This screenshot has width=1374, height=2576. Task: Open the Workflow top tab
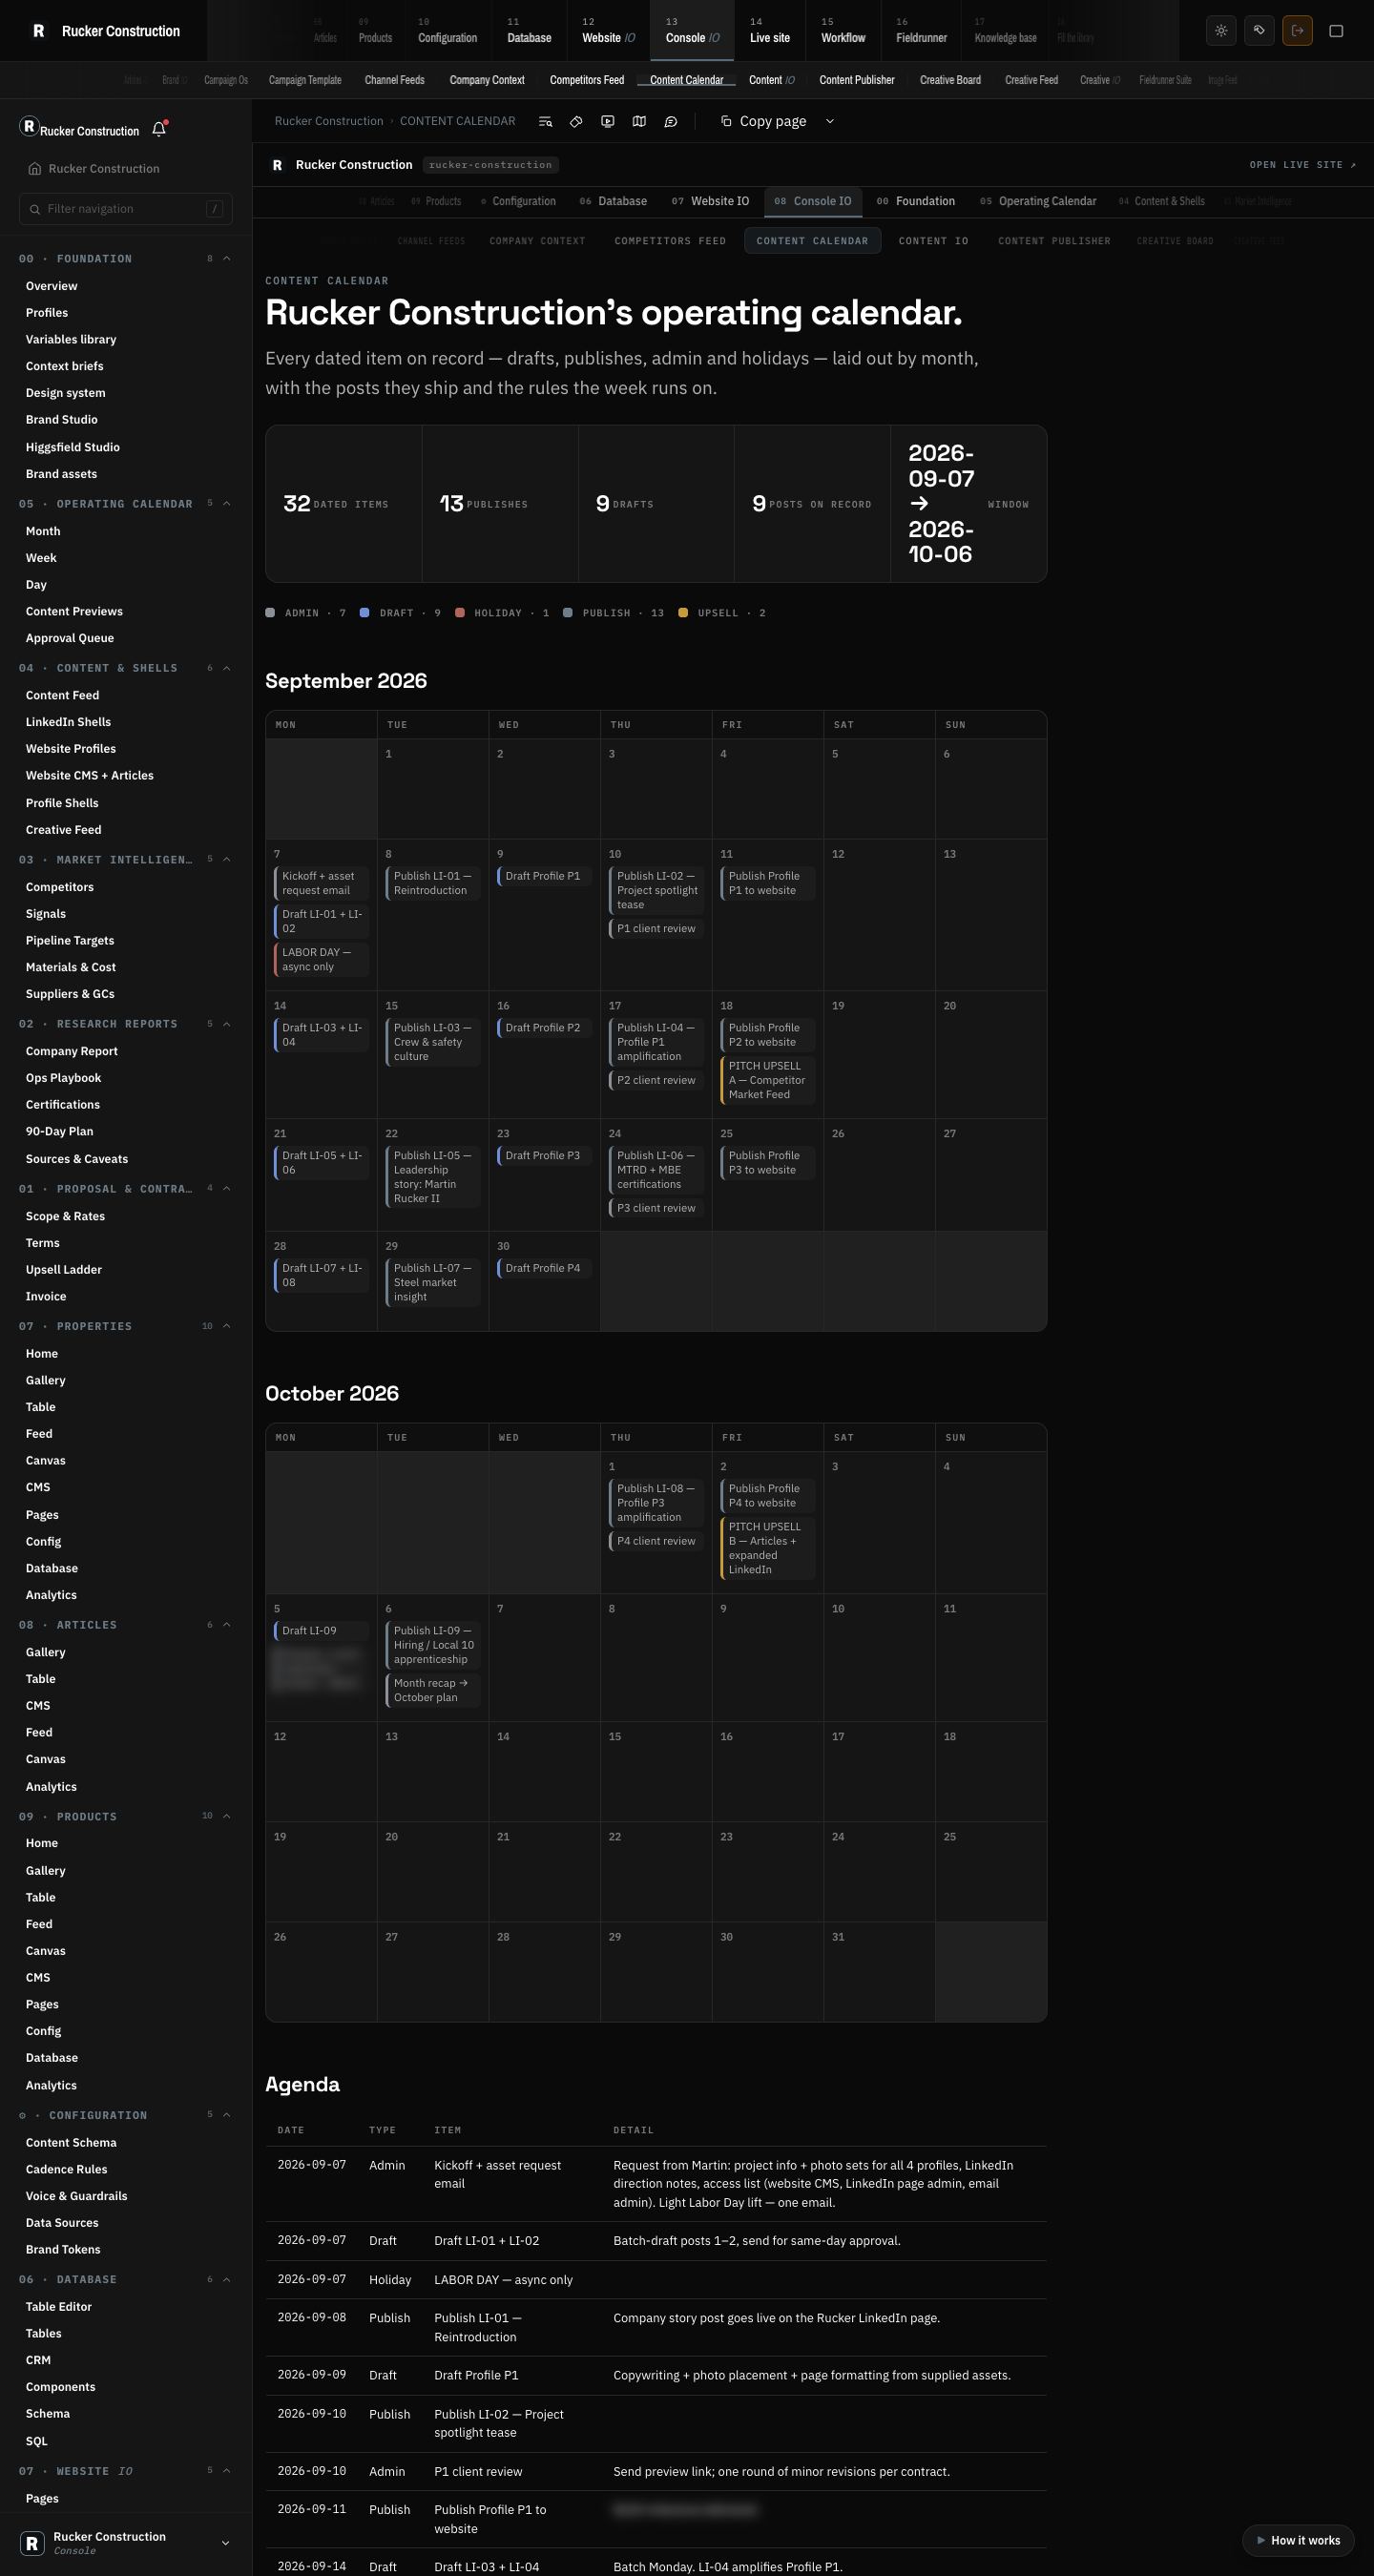pos(843,31)
